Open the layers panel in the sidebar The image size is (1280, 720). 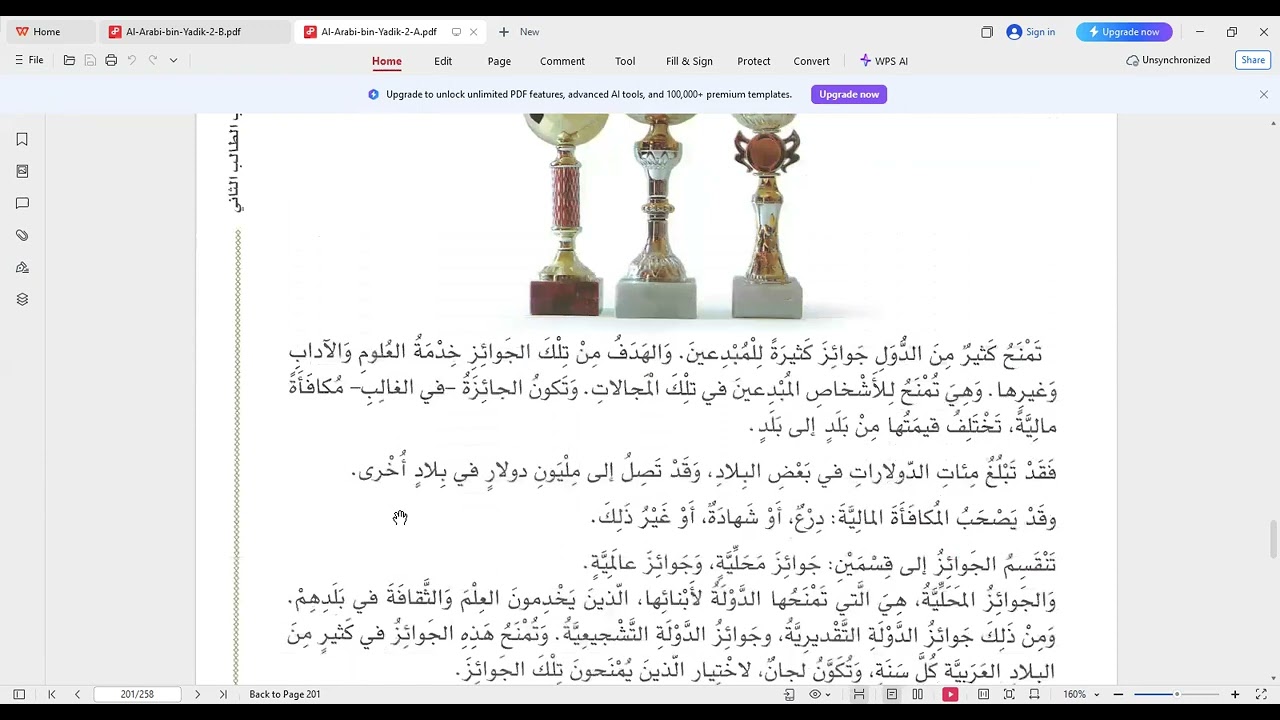(22, 300)
